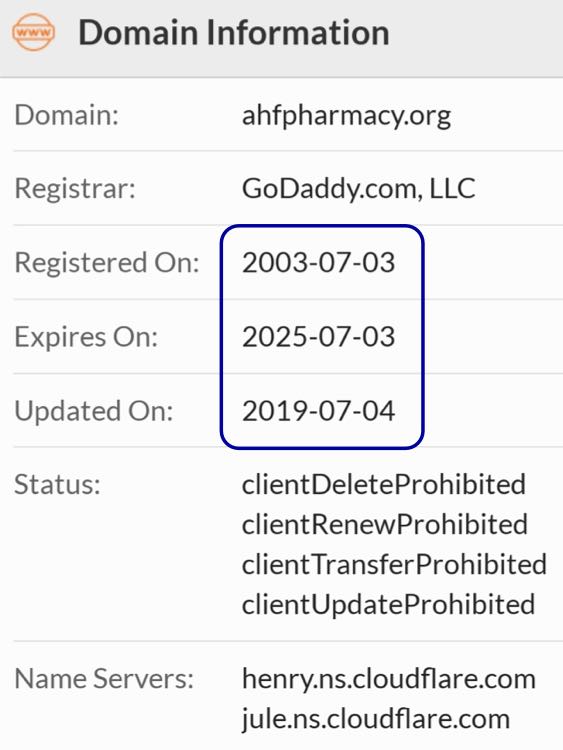
Task: Click the registered date 2003-07-03
Action: pyautogui.click(x=319, y=263)
